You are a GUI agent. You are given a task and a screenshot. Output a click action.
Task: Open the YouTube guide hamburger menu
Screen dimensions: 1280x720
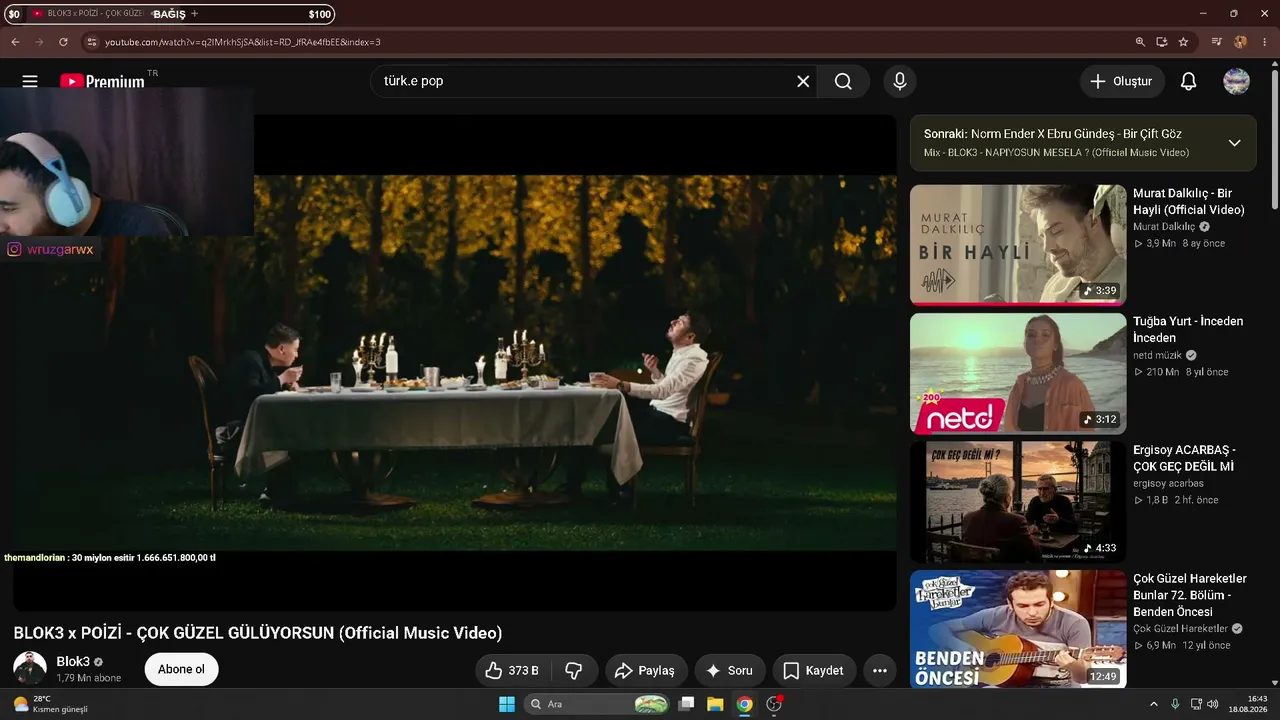[30, 81]
